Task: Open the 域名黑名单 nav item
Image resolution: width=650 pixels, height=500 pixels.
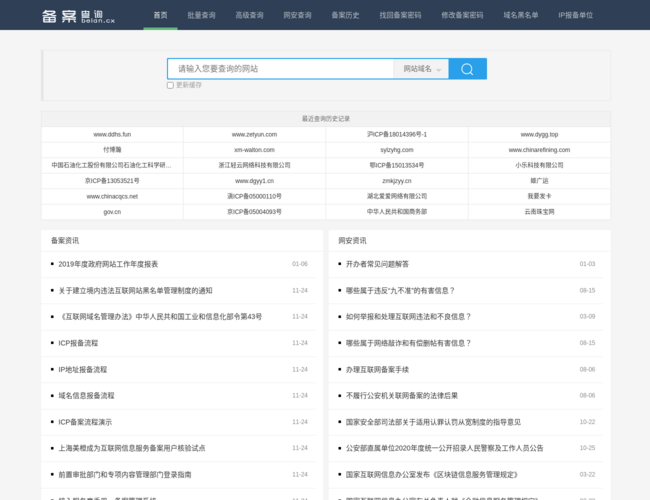Action: click(x=521, y=15)
